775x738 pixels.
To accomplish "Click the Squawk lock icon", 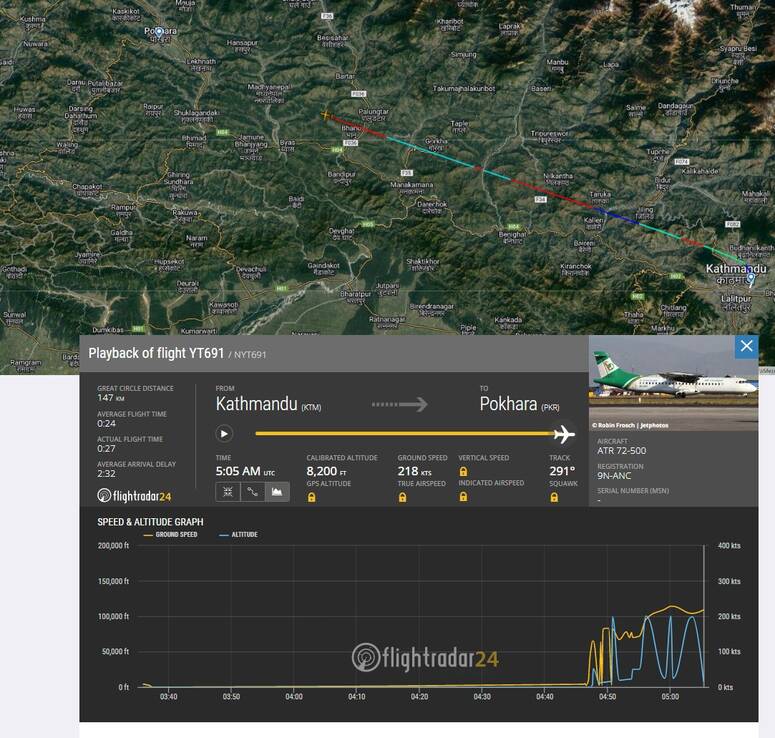I will click(x=554, y=497).
